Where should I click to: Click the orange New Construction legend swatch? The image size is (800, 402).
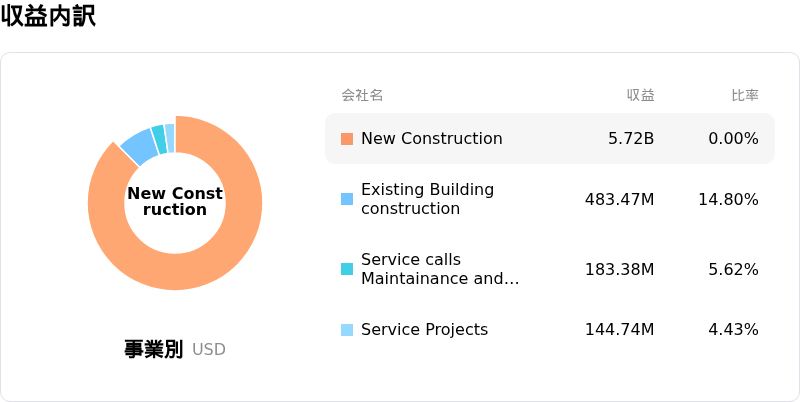(x=347, y=139)
